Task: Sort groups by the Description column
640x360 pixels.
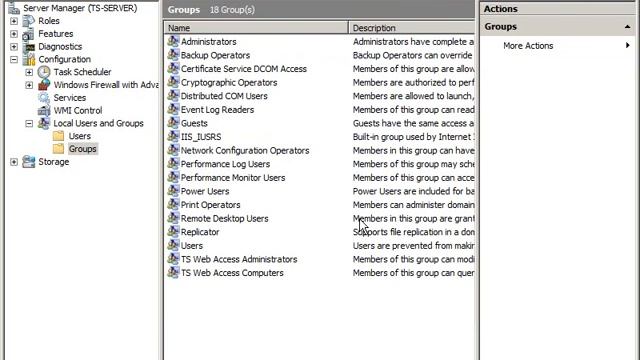Action: click(x=411, y=28)
